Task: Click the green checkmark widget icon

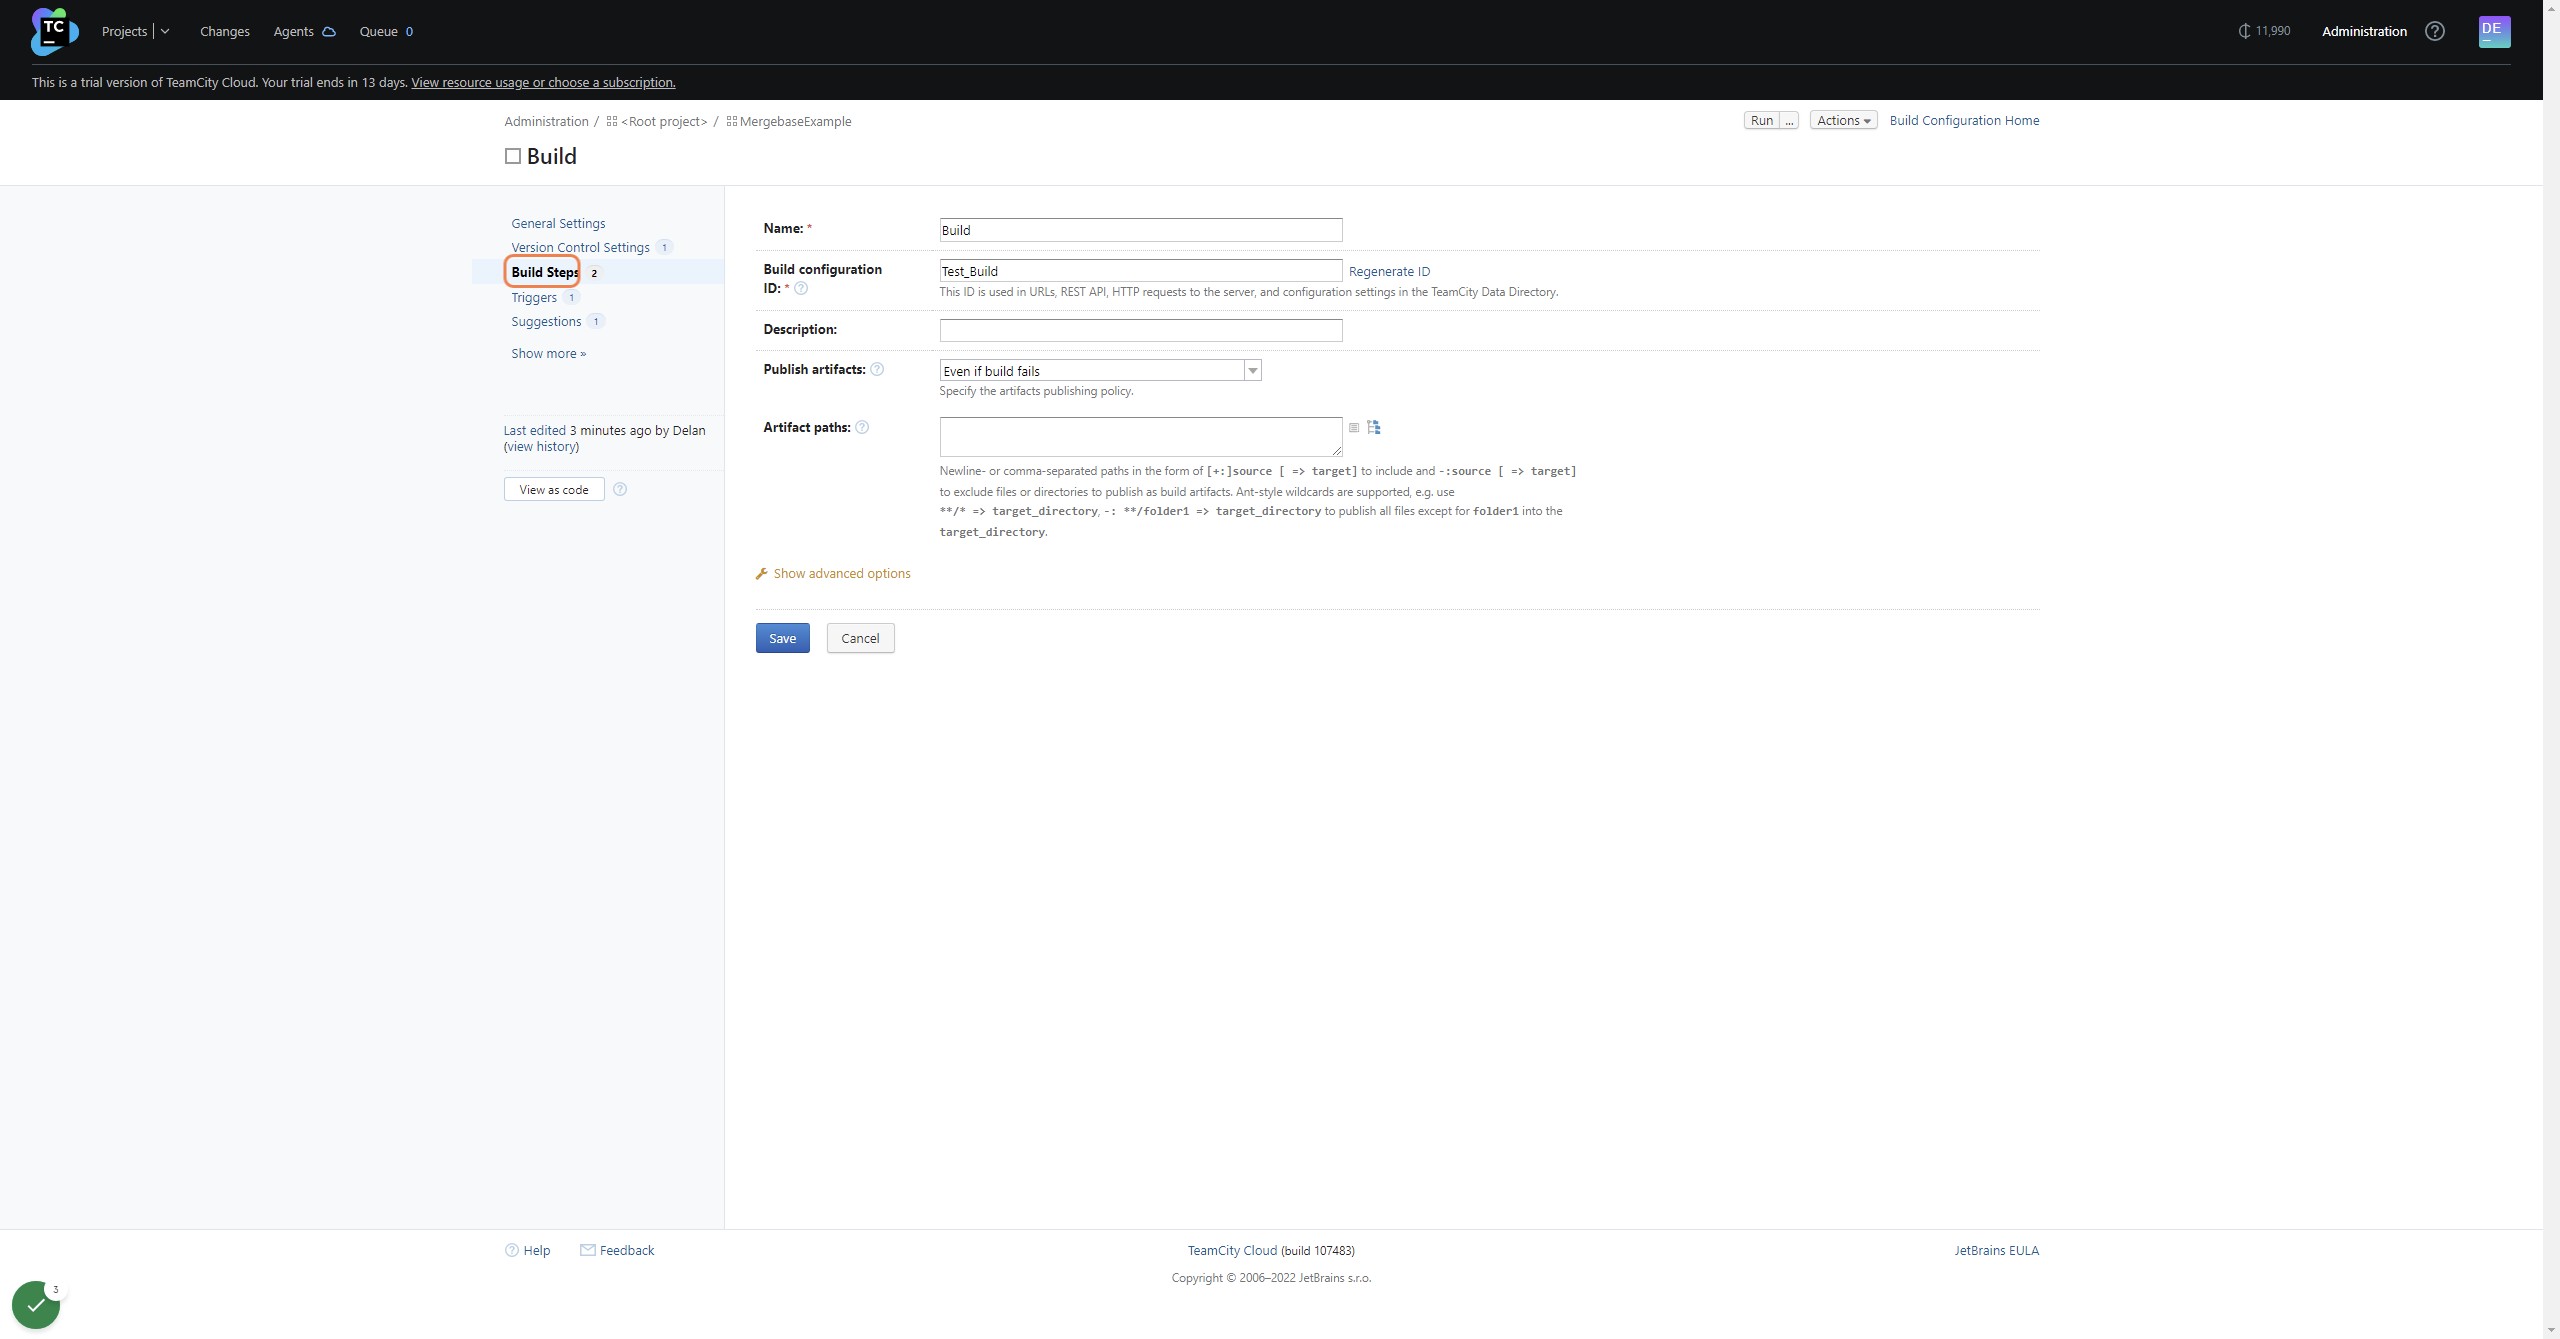Action: point(36,1305)
